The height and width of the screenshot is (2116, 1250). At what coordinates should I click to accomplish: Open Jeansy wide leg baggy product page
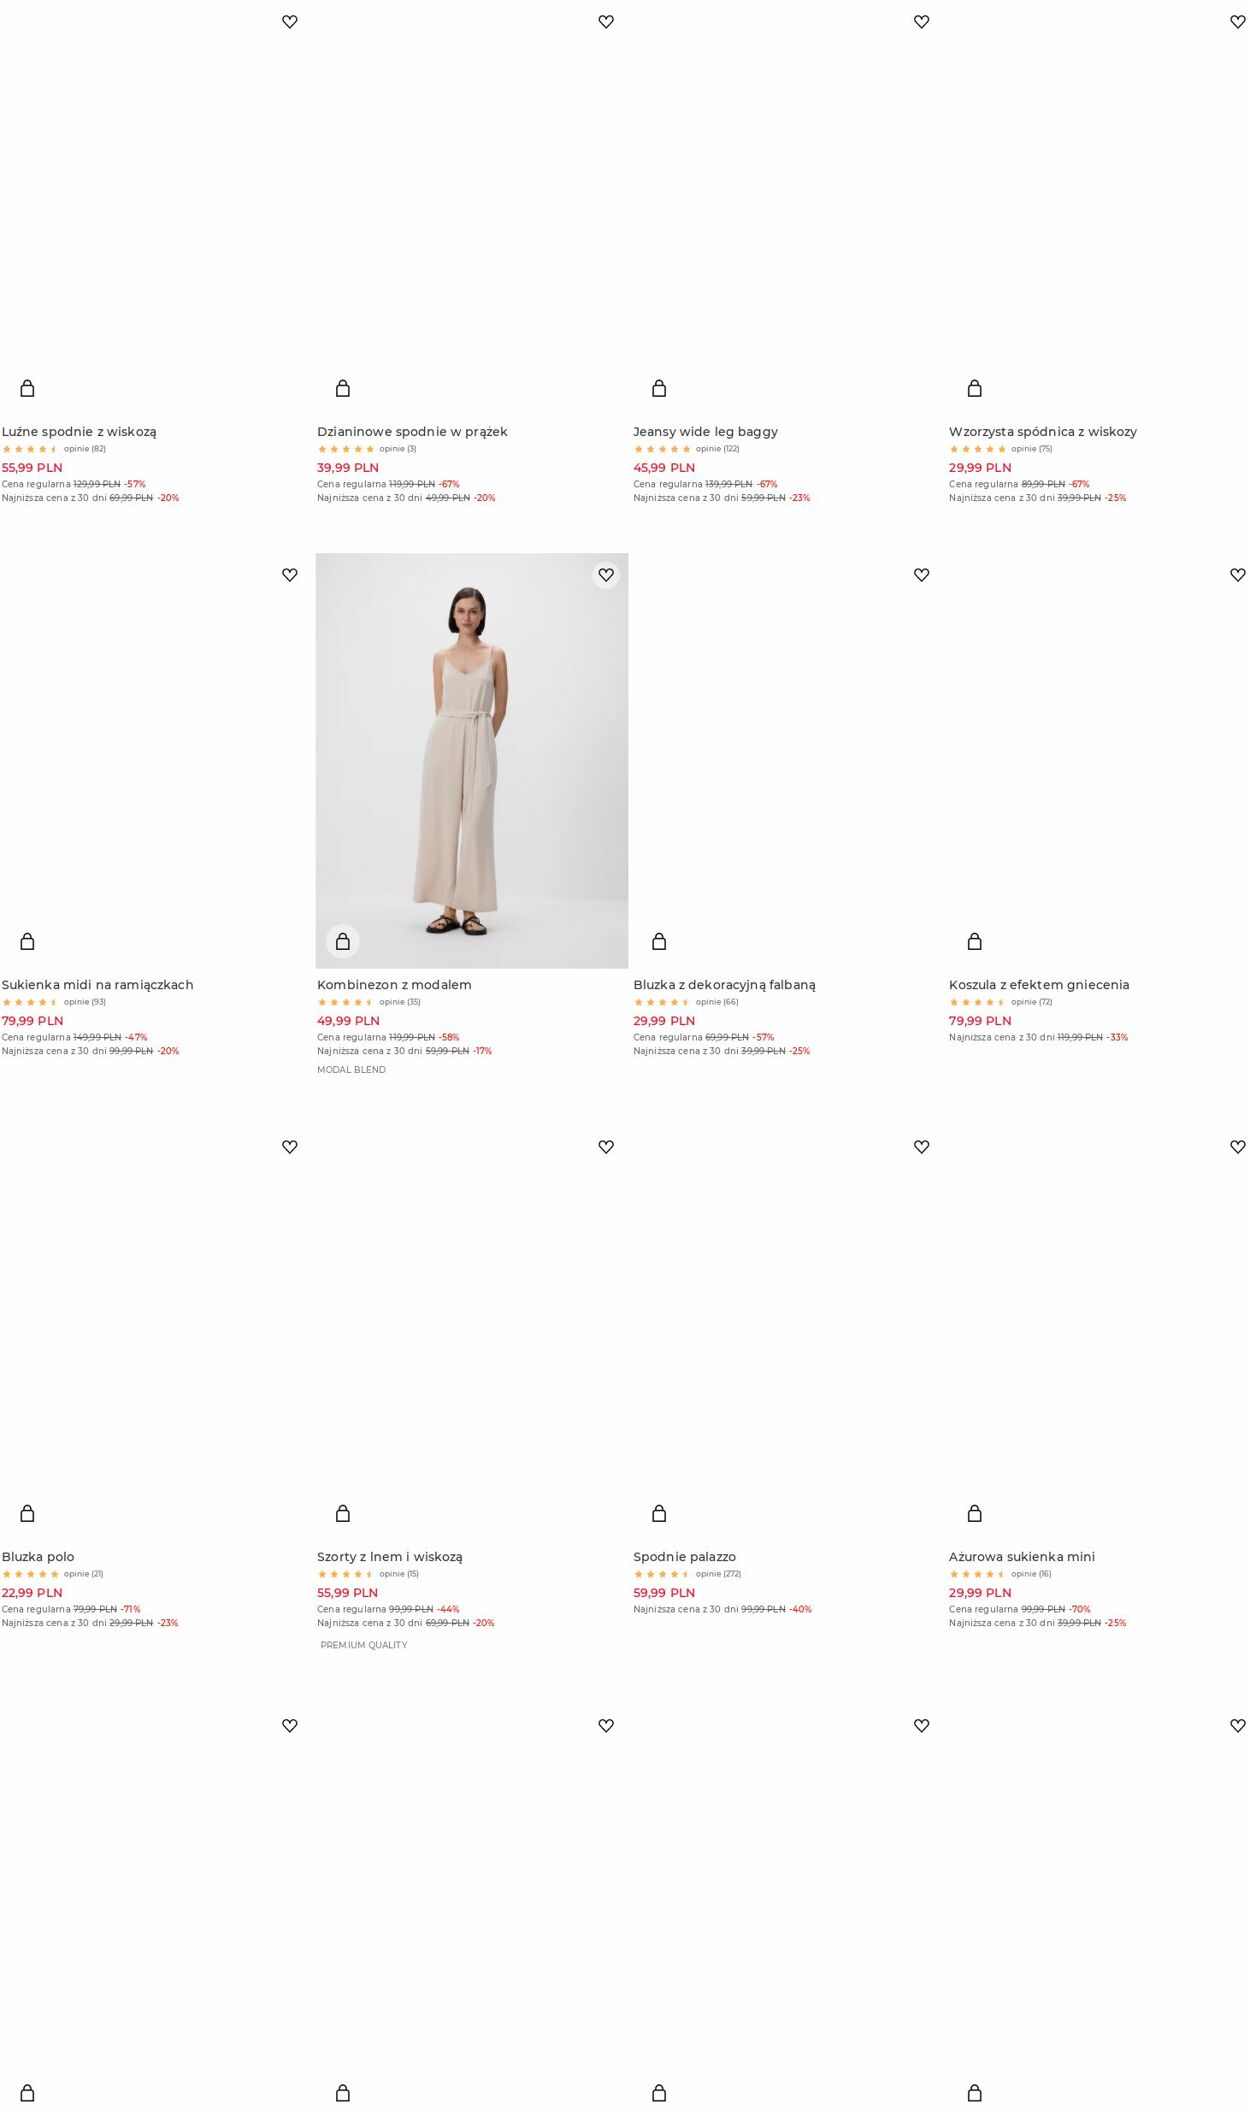tap(705, 432)
